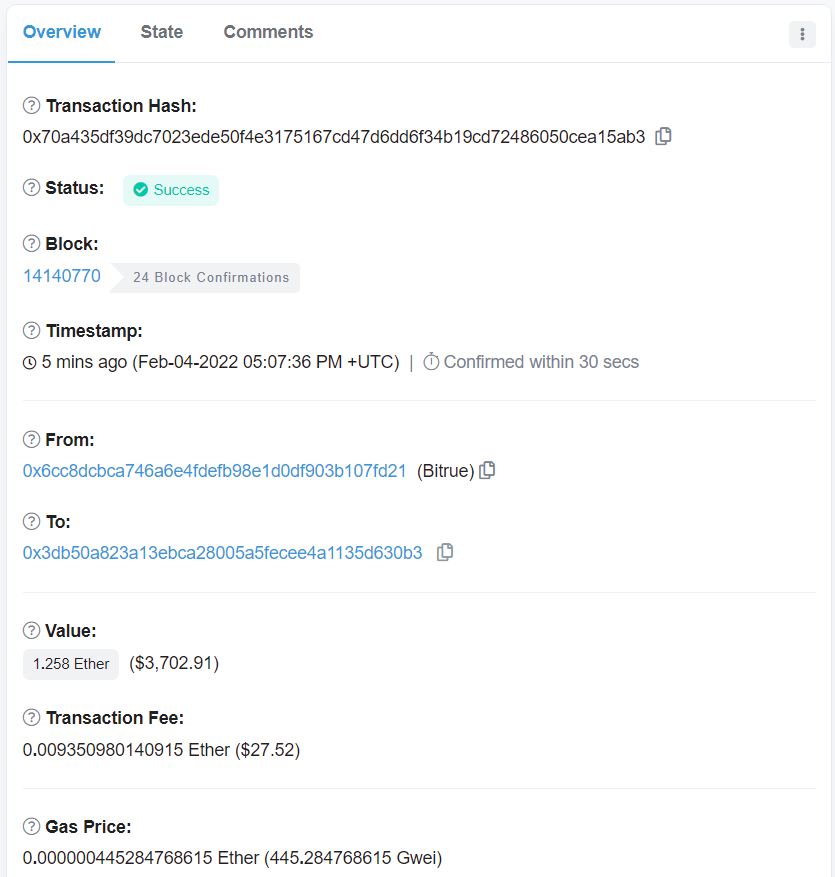
Task: Show help for Block field
Action: [31, 243]
